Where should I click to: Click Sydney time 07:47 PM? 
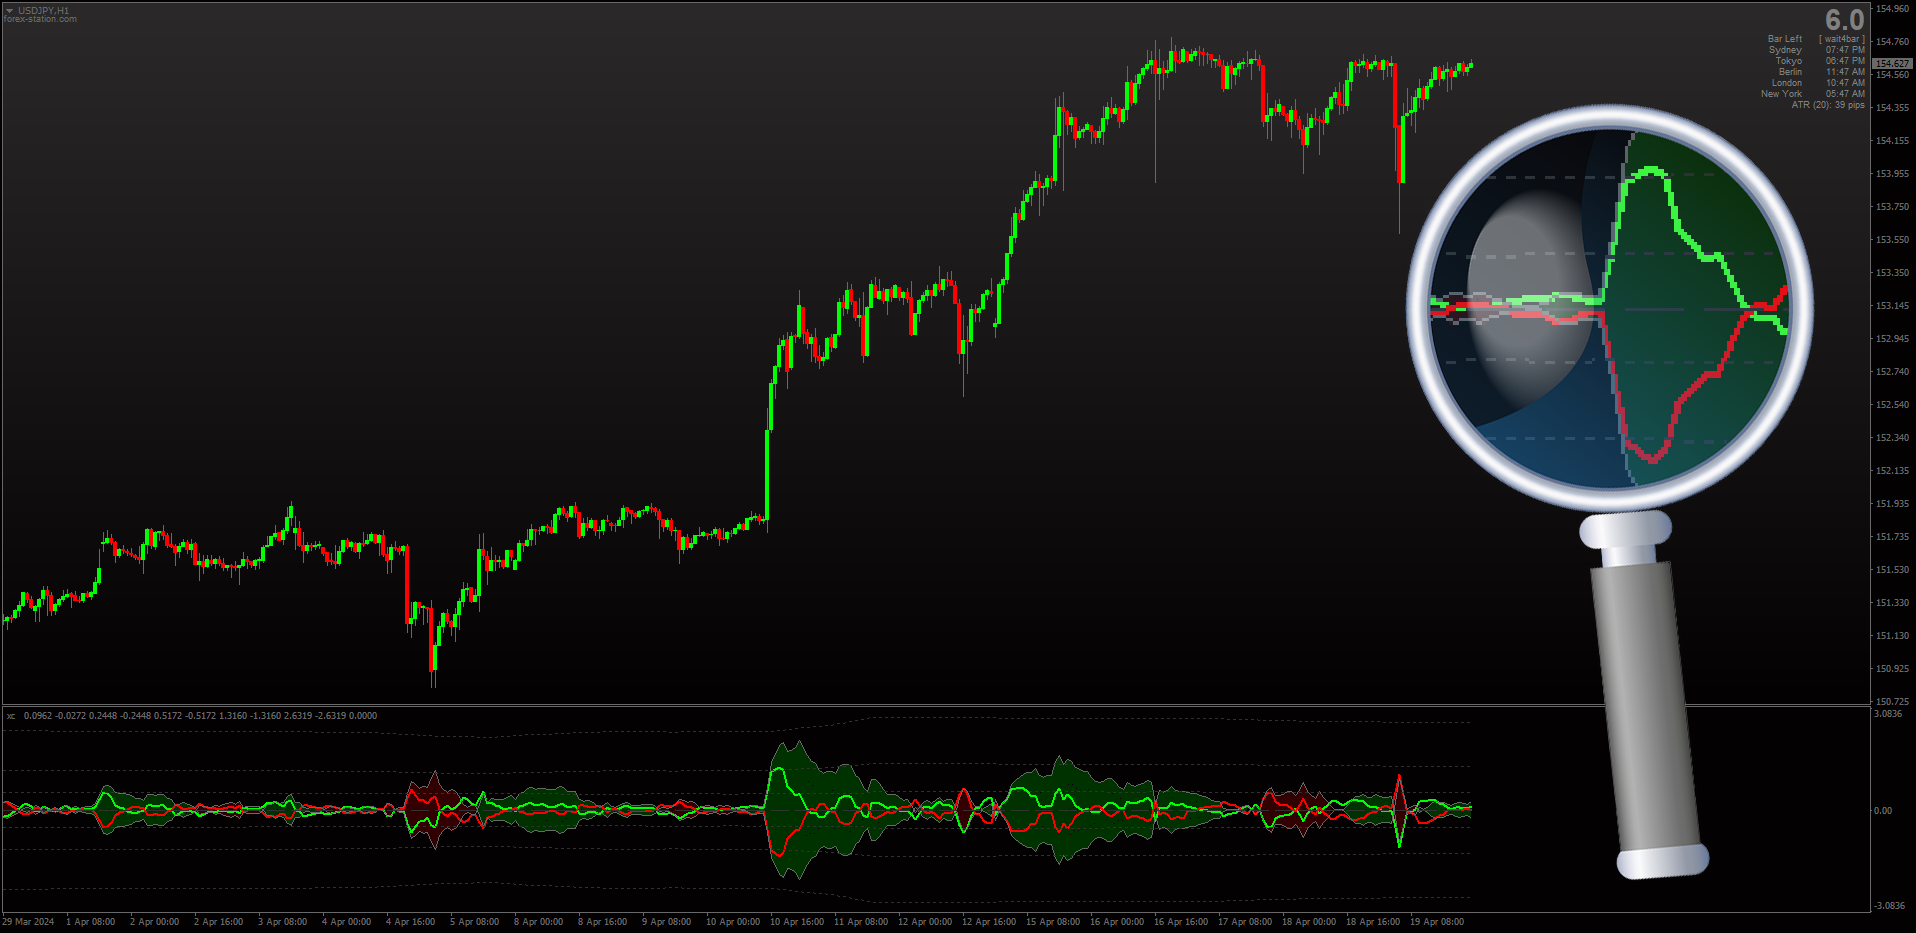(1845, 50)
